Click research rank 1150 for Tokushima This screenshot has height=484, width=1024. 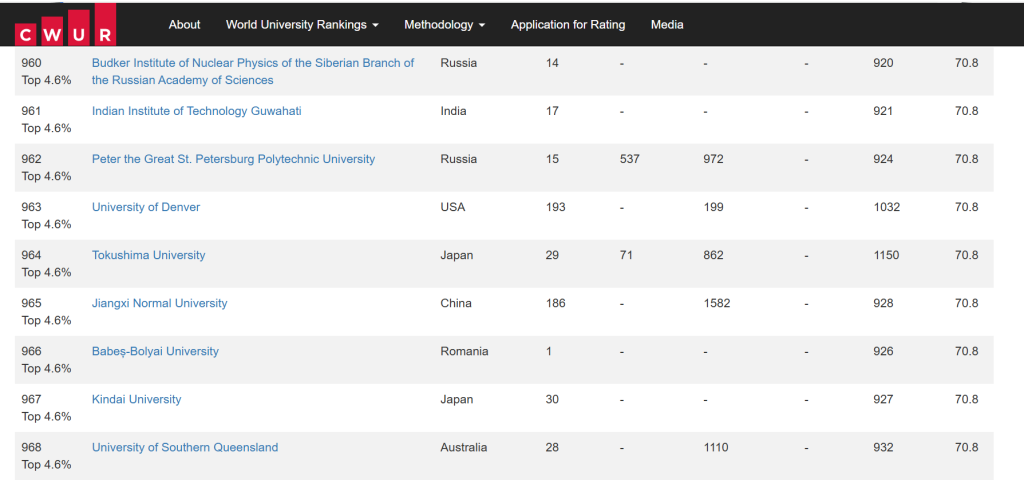(886, 255)
